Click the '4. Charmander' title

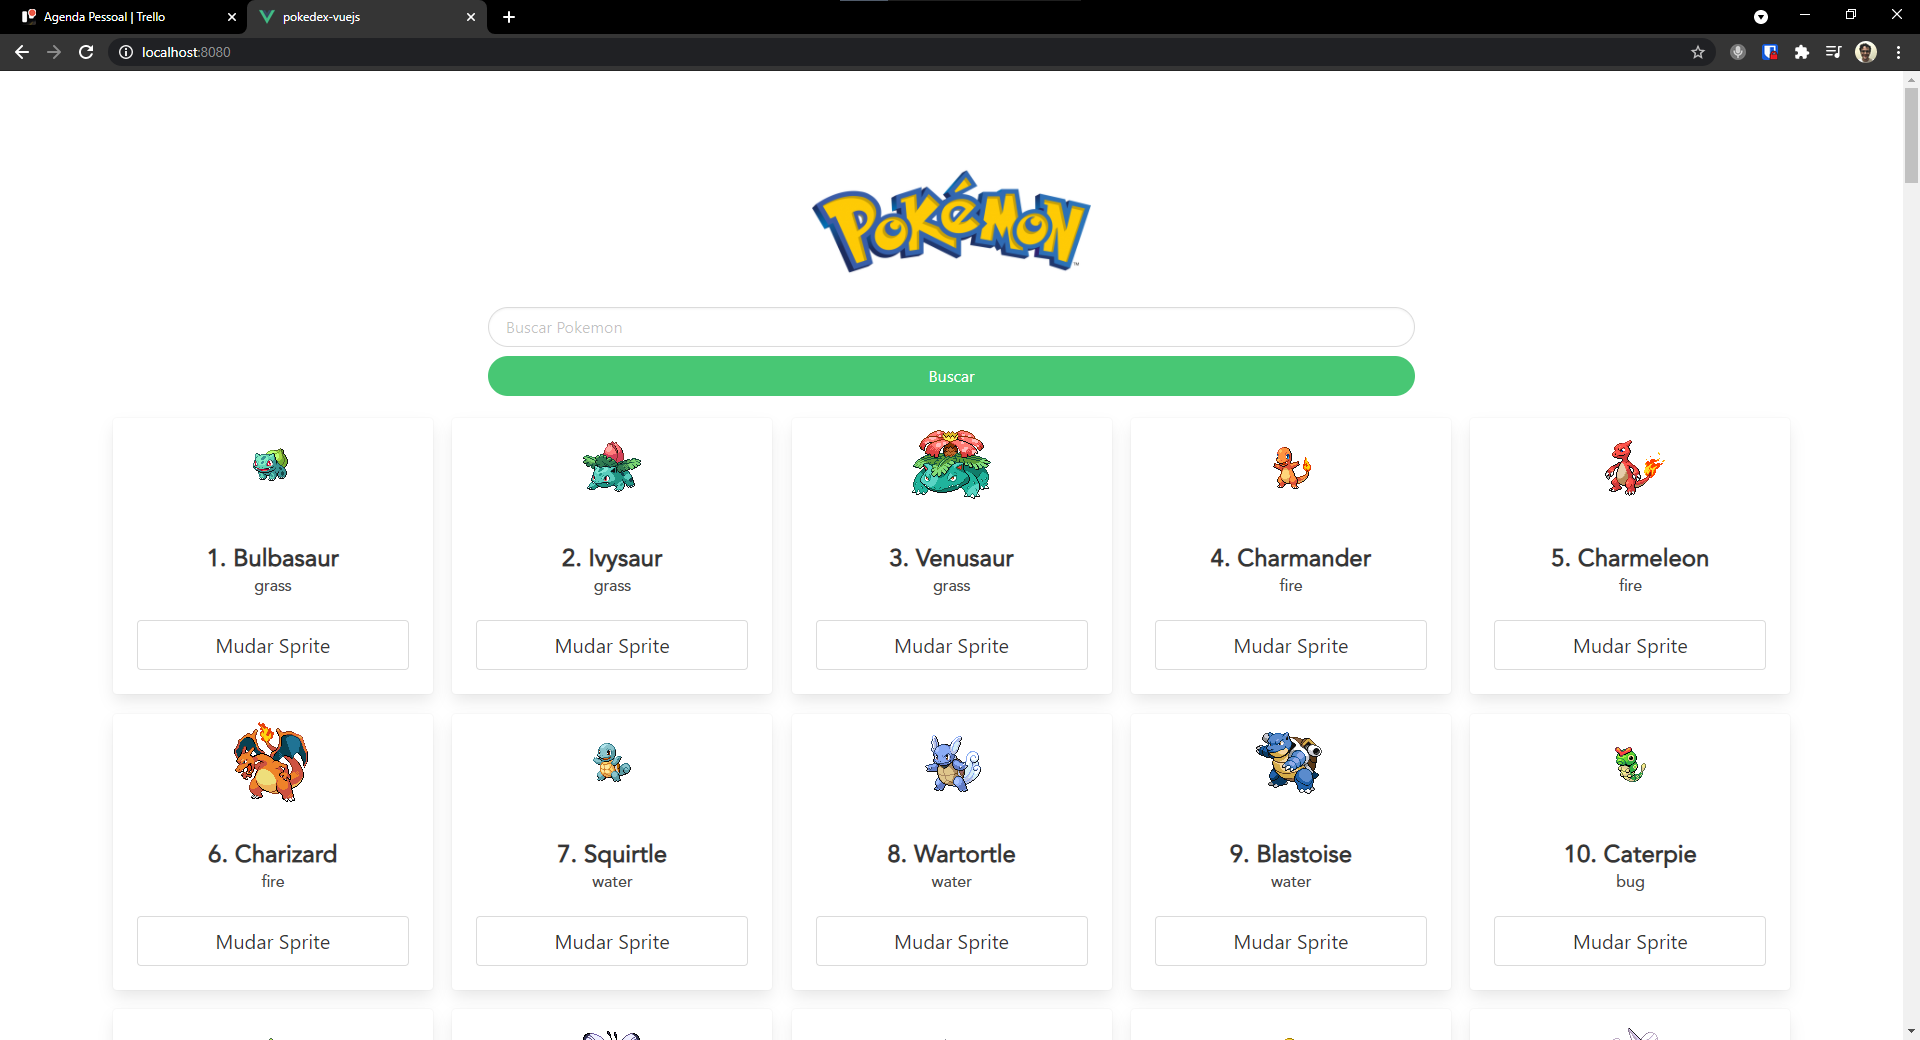point(1291,558)
